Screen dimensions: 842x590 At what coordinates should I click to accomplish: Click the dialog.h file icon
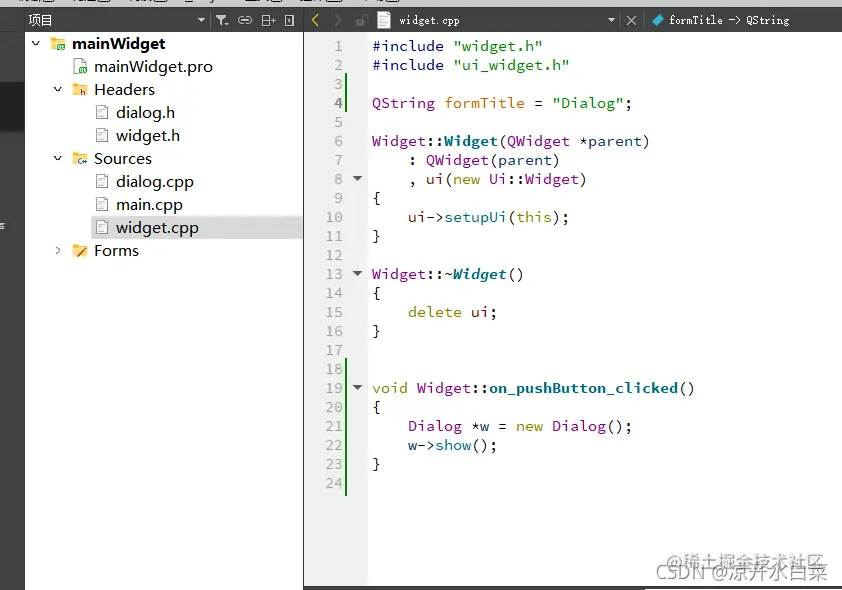102,112
